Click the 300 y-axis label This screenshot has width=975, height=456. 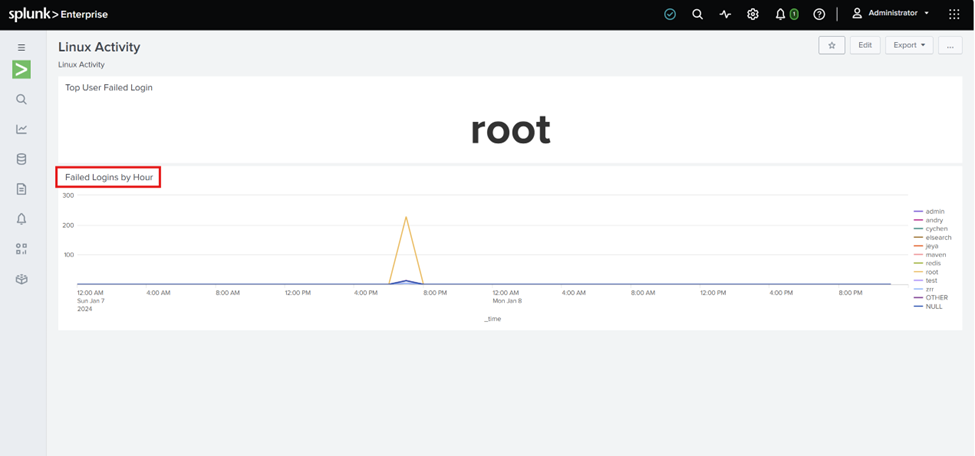(68, 195)
